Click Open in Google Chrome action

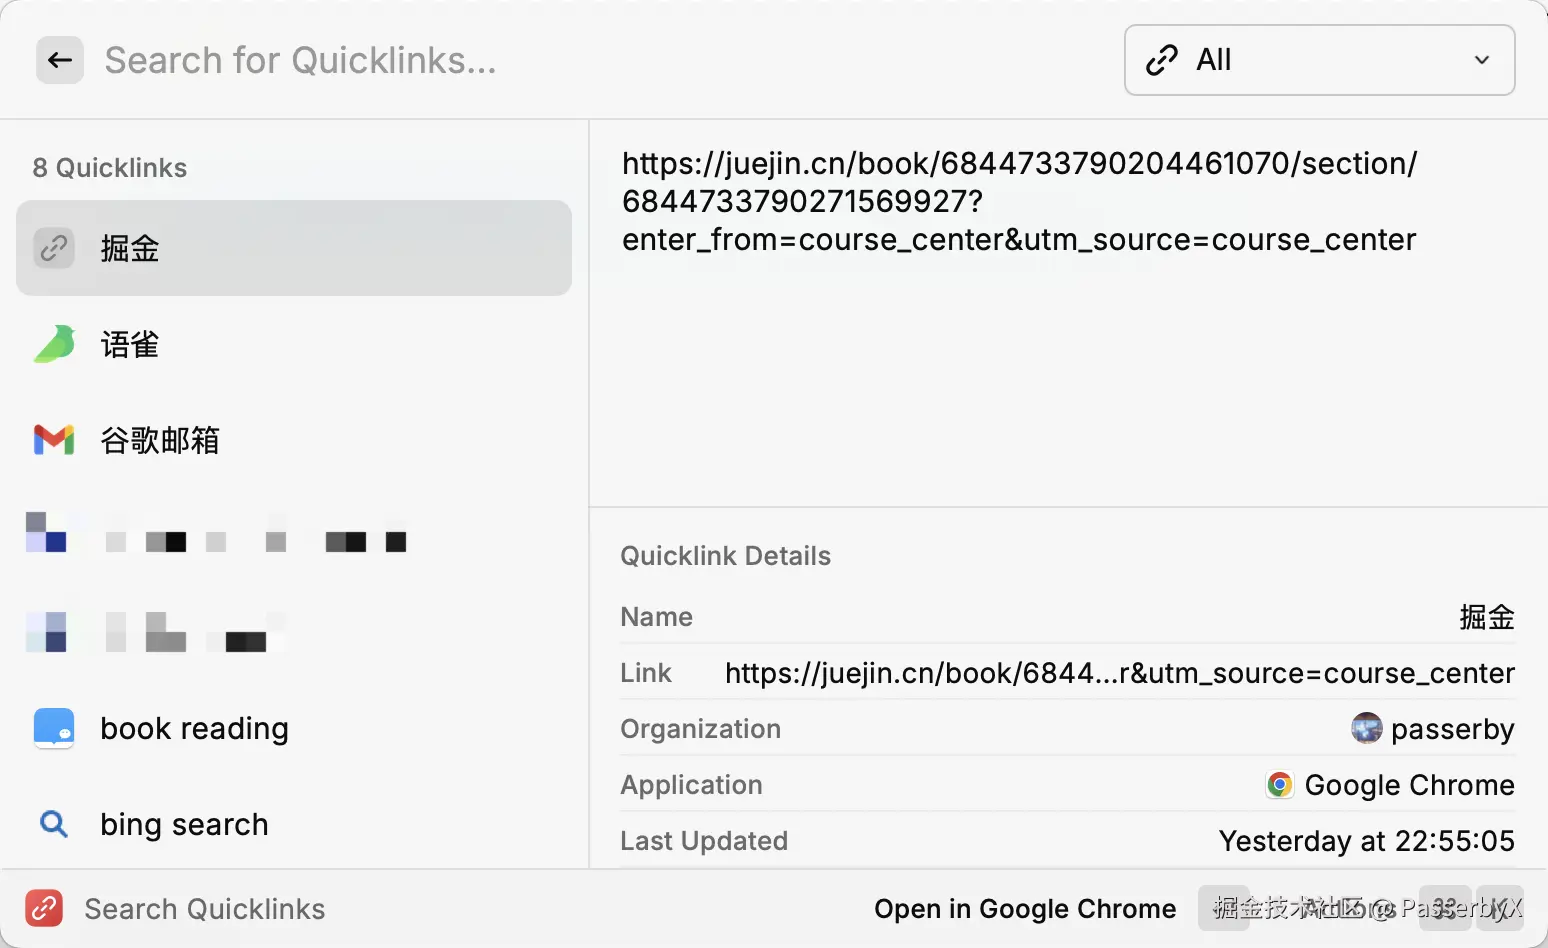pos(1025,908)
